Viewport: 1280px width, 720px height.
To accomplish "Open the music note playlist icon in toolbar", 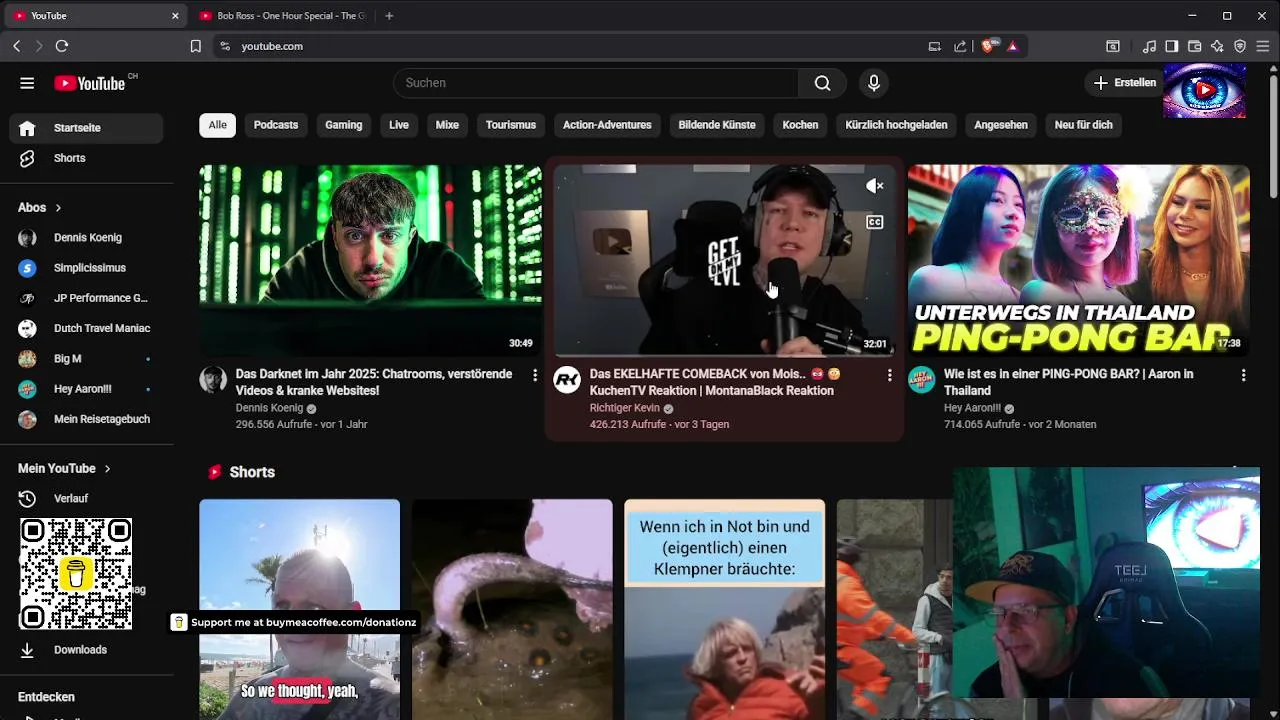I will click(1149, 46).
